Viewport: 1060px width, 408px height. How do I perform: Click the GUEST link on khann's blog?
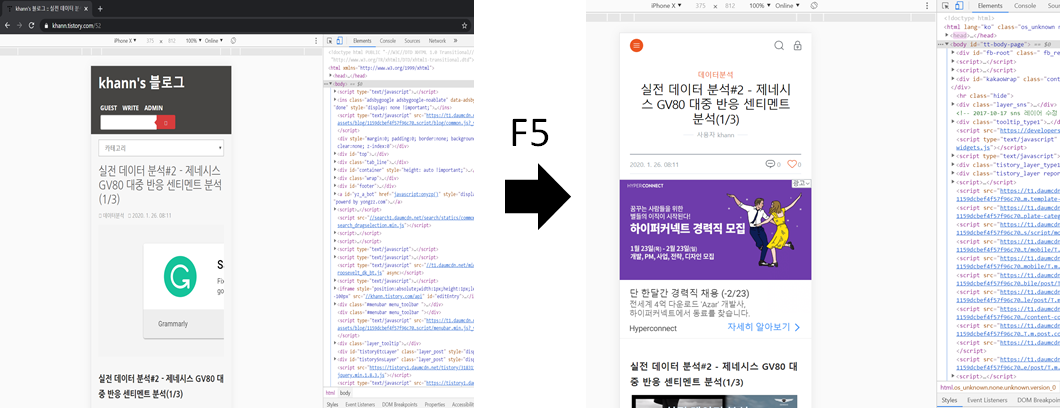108,108
